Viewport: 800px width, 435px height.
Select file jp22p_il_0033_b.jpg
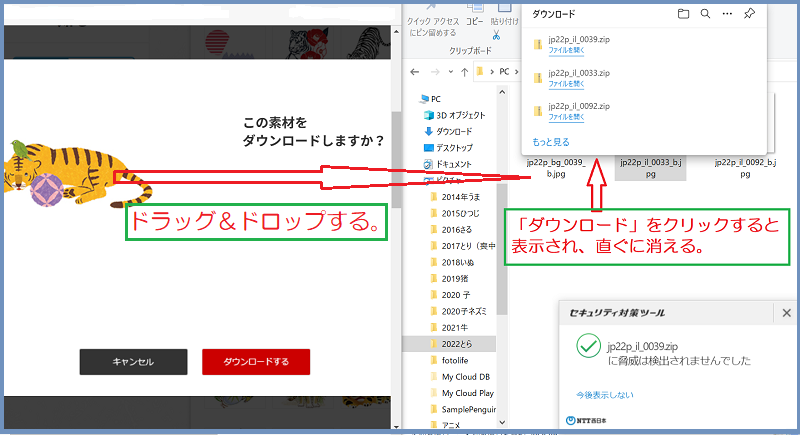pos(650,168)
